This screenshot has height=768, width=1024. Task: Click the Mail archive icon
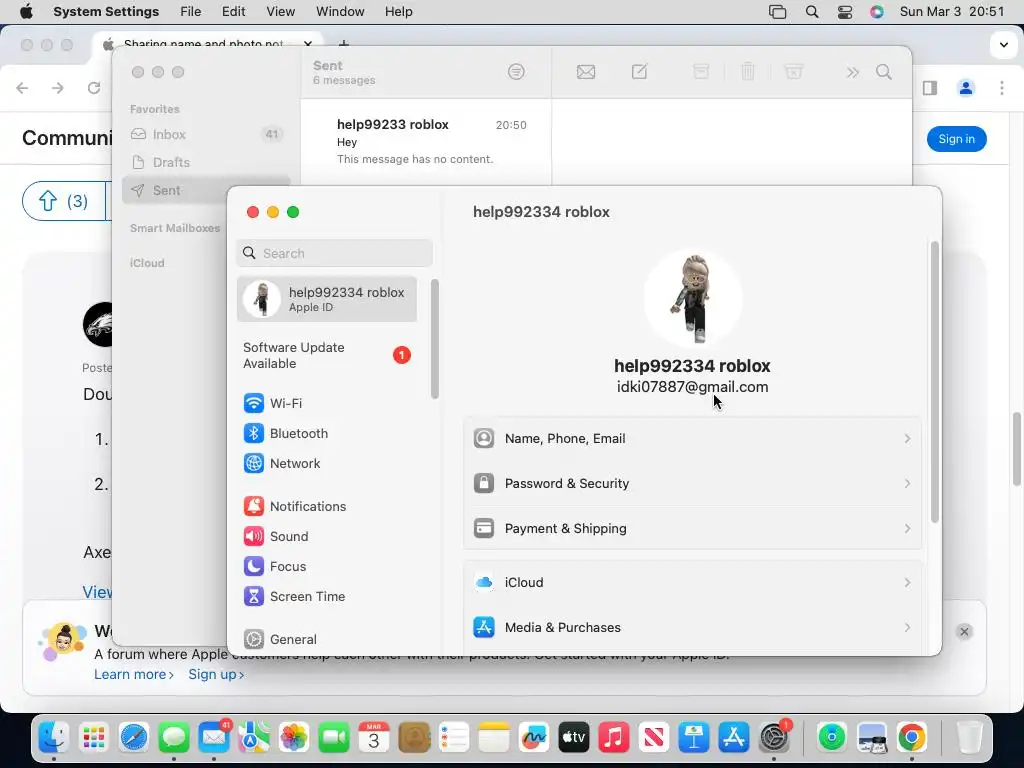click(701, 72)
